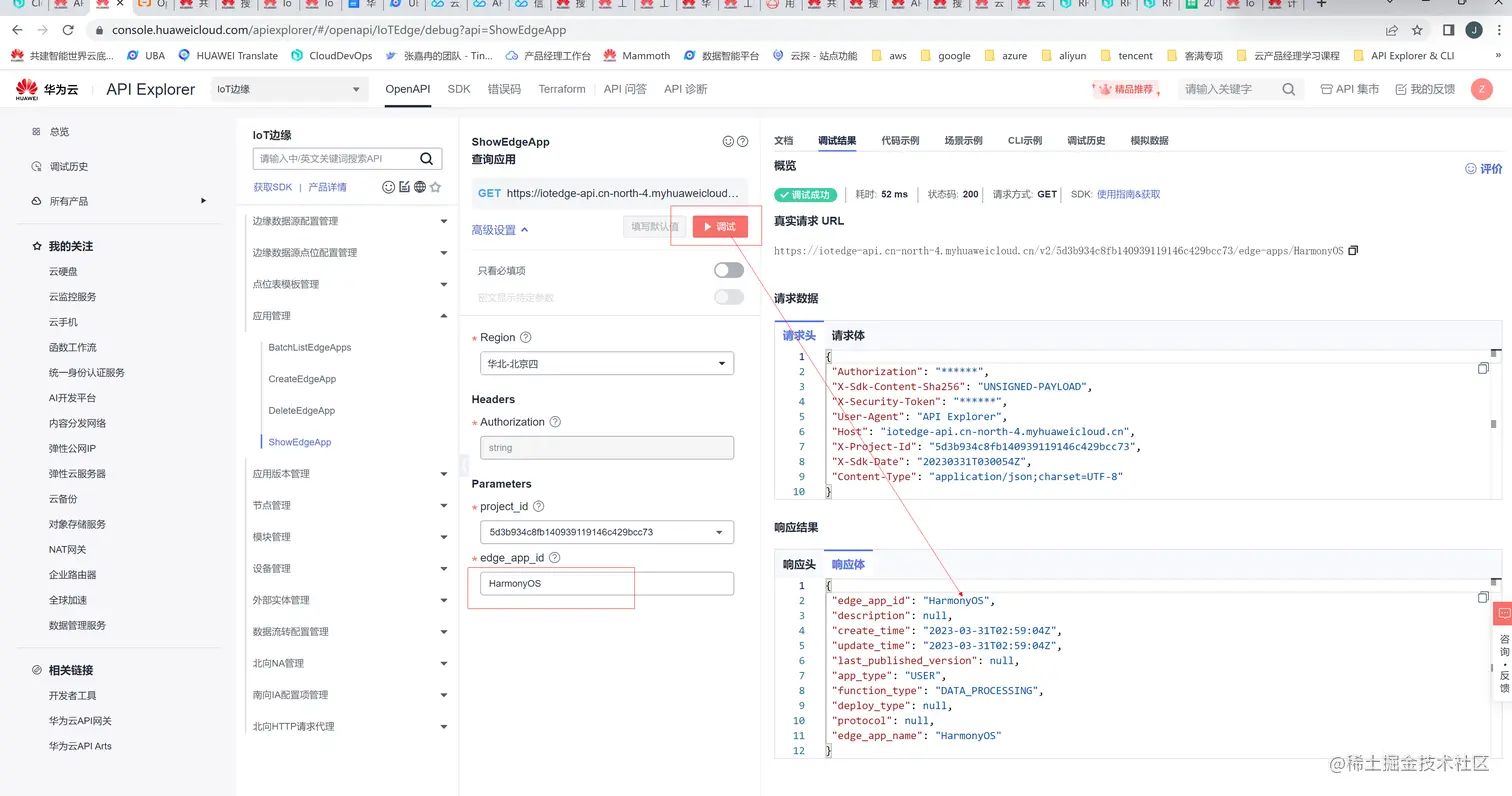Click the red chat icon at right edge
Image resolution: width=1512 pixels, height=796 pixels.
coord(1503,612)
